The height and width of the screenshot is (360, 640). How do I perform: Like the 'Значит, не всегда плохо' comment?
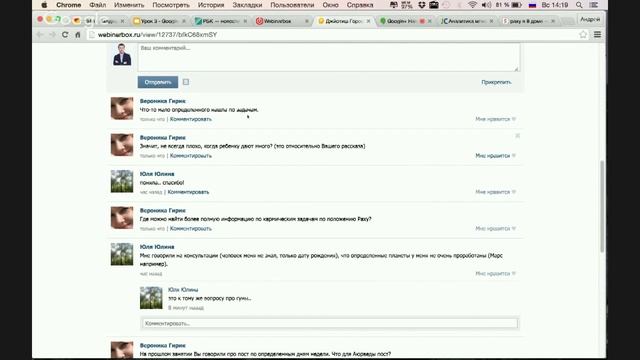click(x=495, y=156)
